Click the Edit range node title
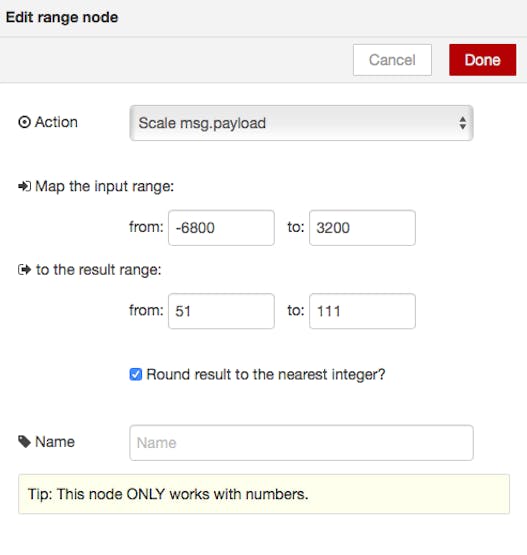Image resolution: width=527 pixels, height=555 pixels. click(62, 17)
